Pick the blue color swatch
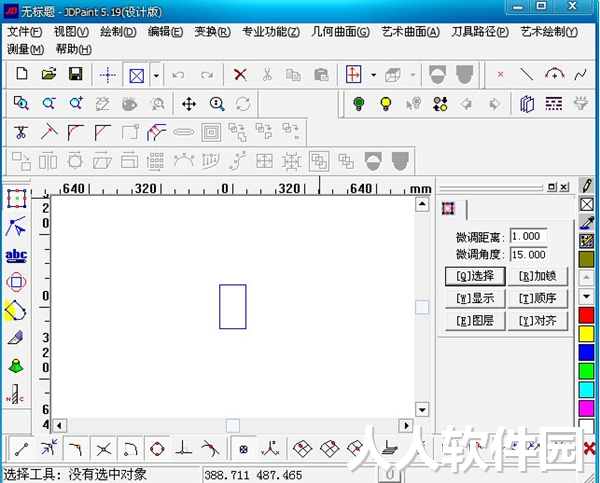This screenshot has height=483, width=600. pos(586,352)
